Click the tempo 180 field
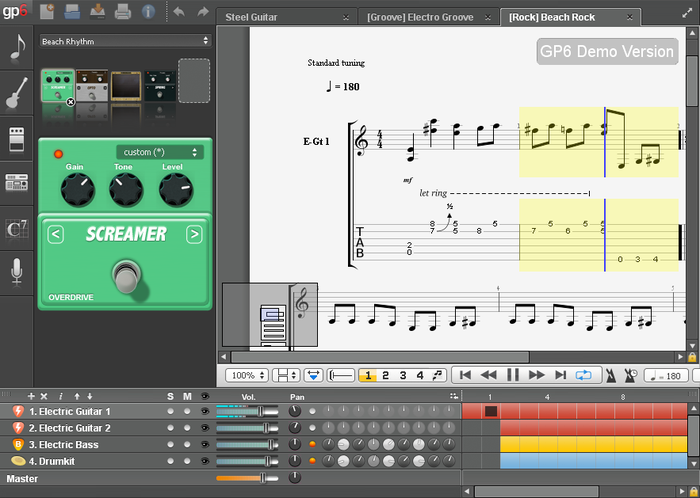Image resolution: width=700 pixels, height=498 pixels. point(665,376)
